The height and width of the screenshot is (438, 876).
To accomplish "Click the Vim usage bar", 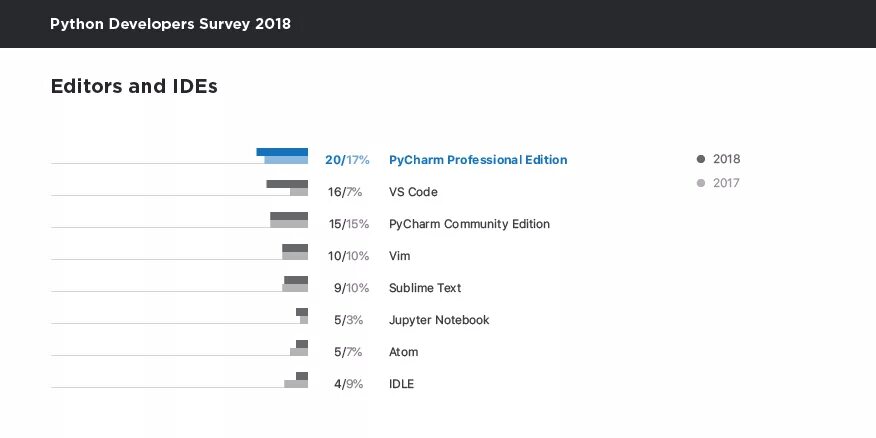I will [295, 251].
